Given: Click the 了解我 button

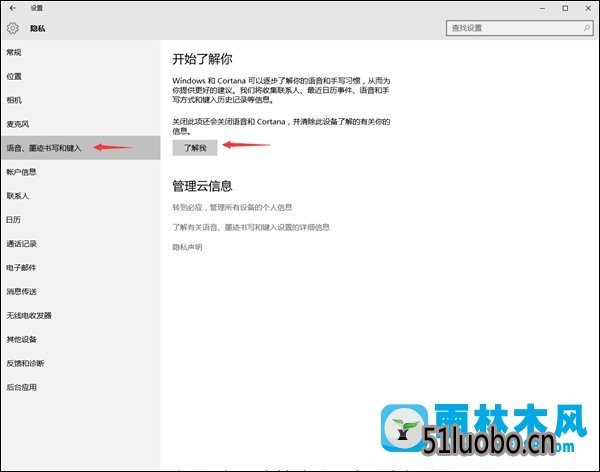Looking at the screenshot, I should (195, 148).
